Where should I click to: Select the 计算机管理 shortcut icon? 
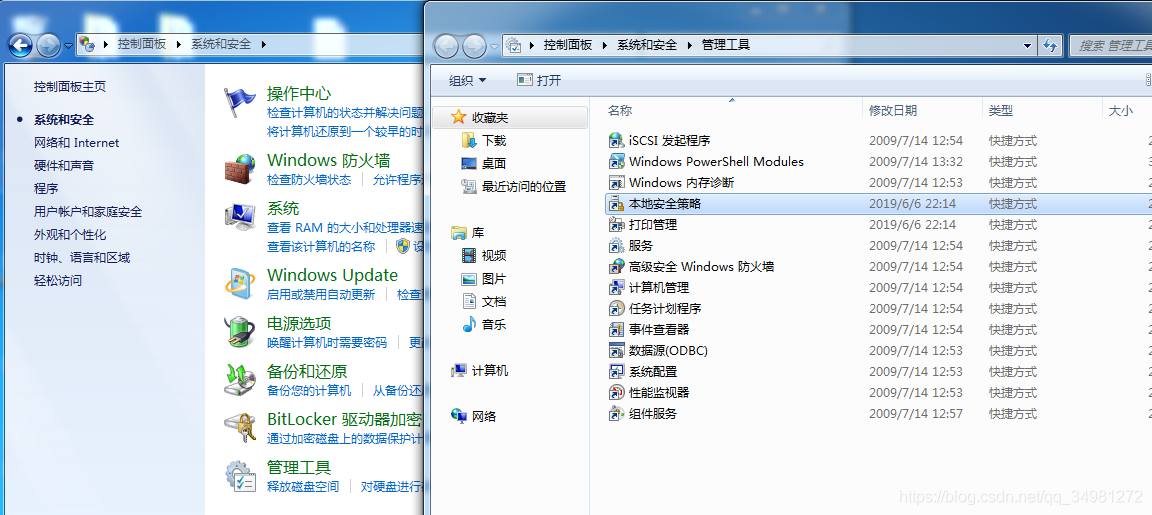click(x=617, y=287)
